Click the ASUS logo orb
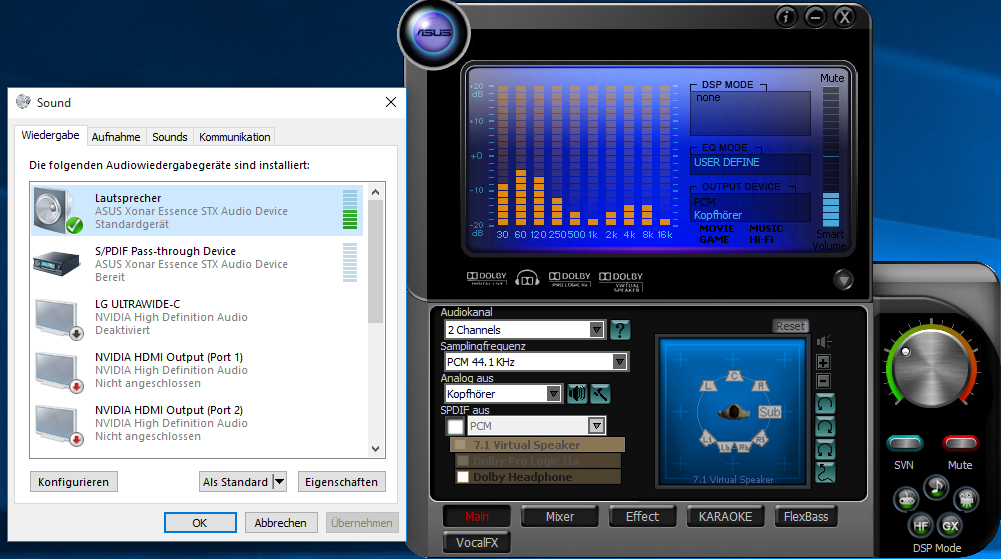 pos(433,32)
